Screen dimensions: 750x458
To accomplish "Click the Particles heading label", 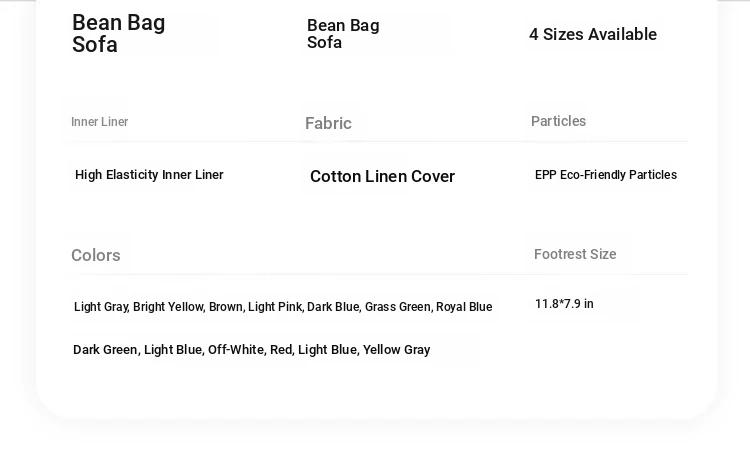I will click(558, 121).
